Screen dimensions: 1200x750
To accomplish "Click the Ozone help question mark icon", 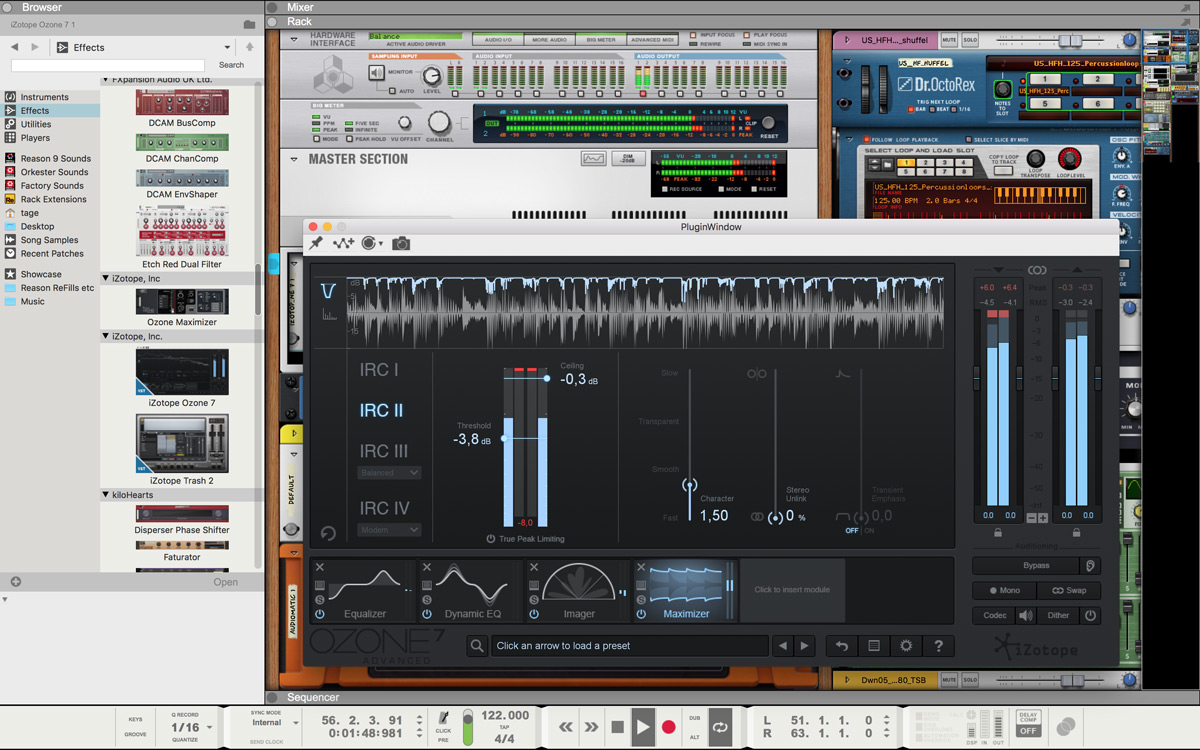I will point(938,646).
